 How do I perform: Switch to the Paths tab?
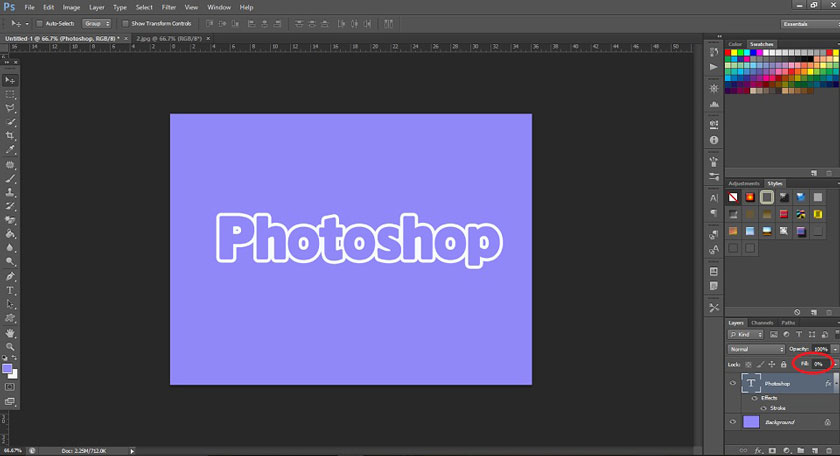coord(788,323)
